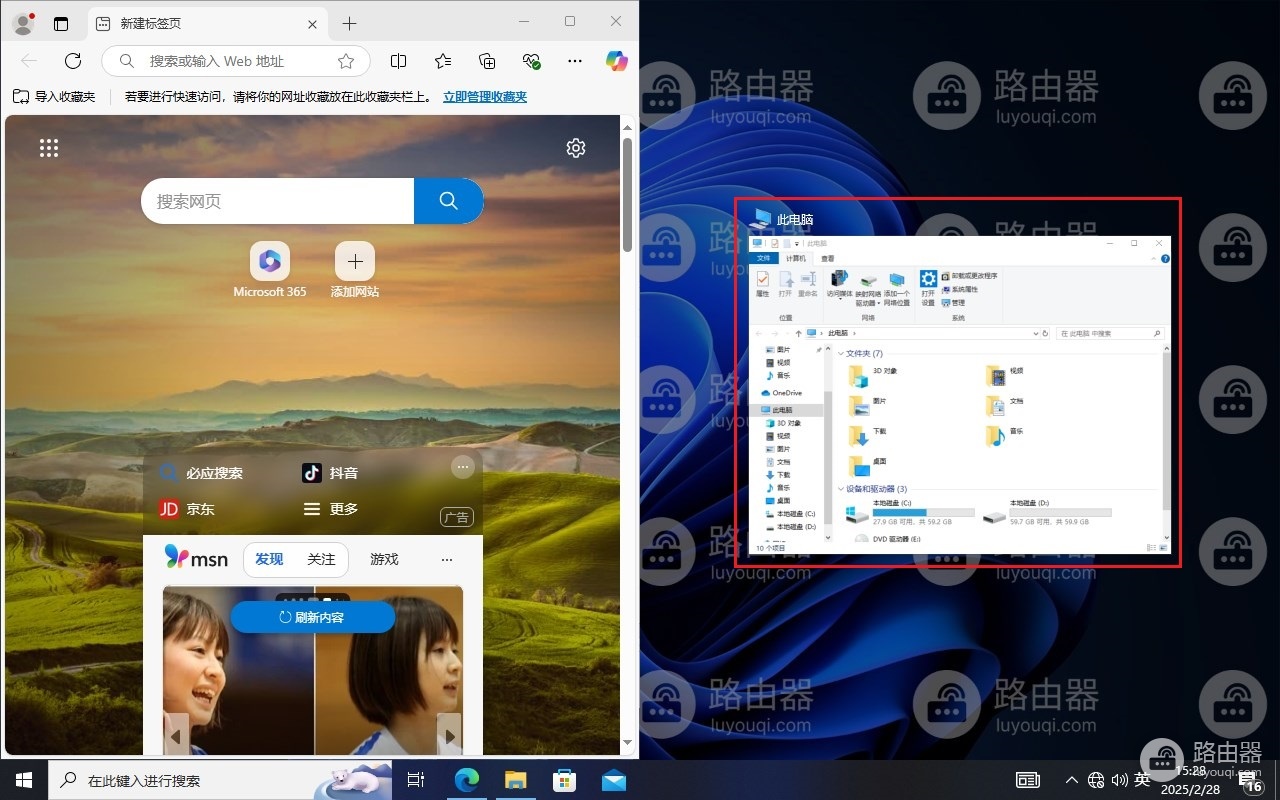
Task: Open the Browser essentials heart icon
Action: [531, 61]
